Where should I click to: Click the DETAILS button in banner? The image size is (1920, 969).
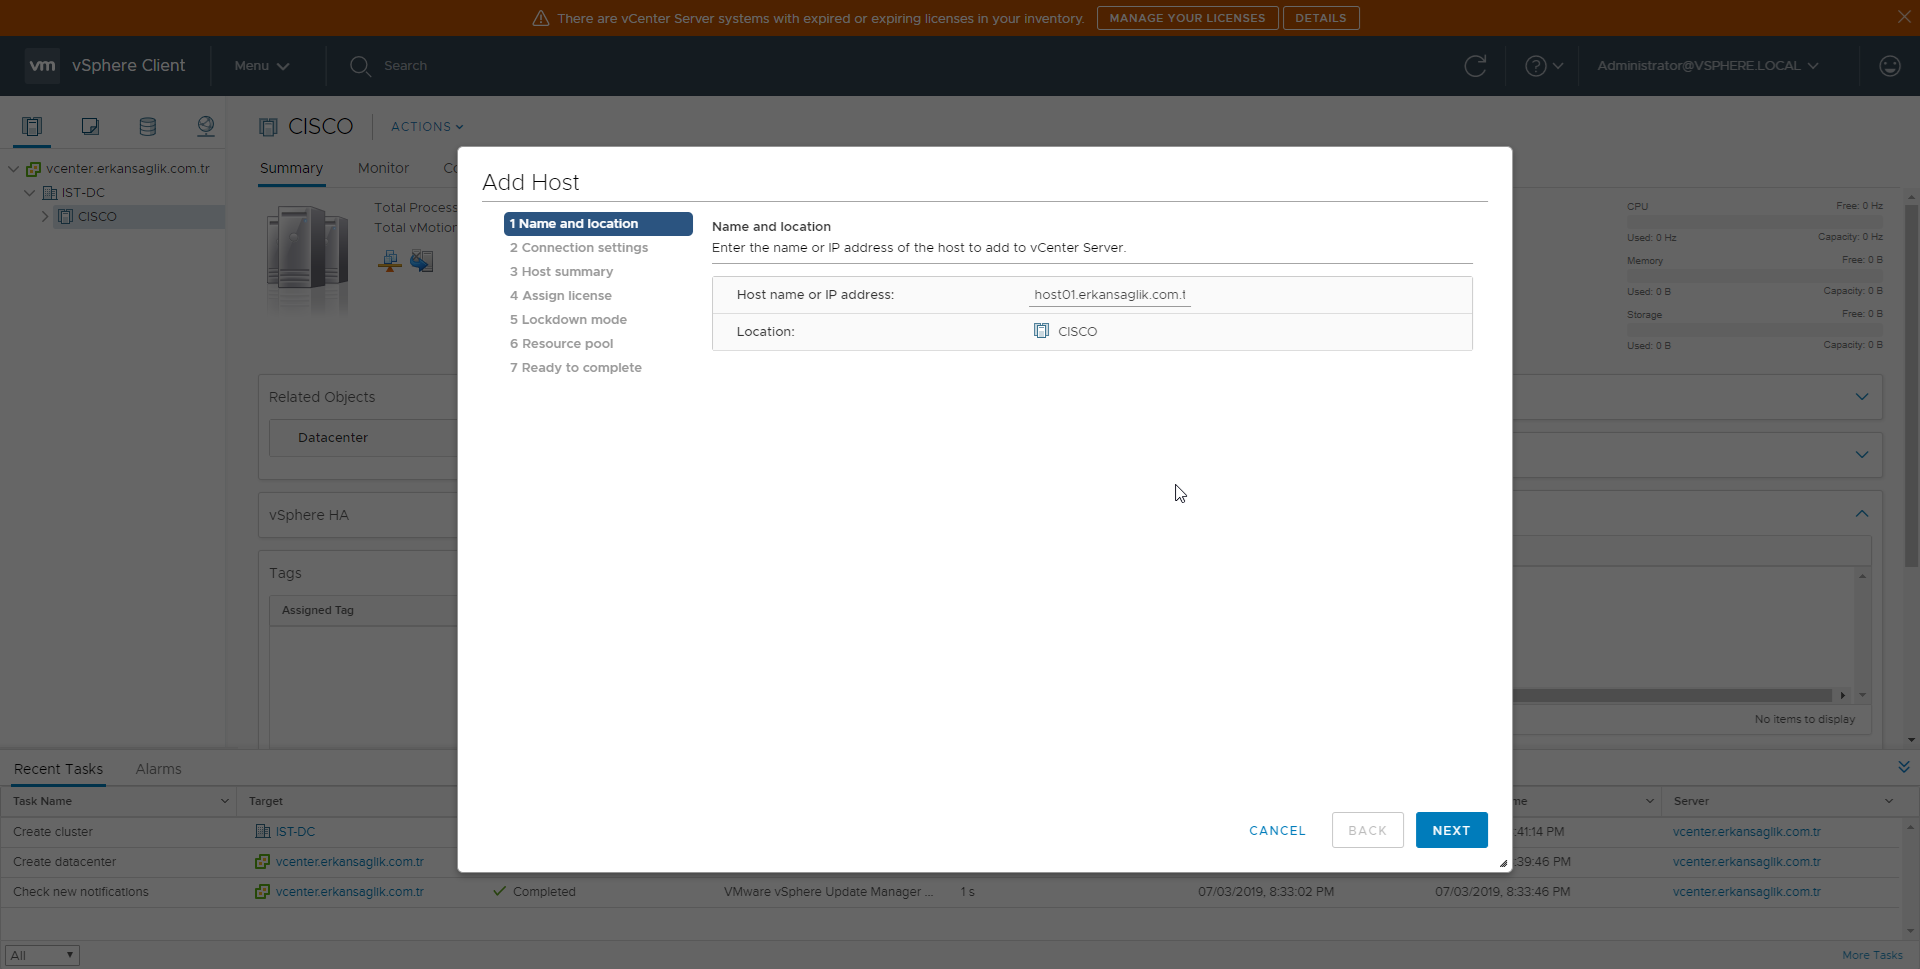(1321, 18)
